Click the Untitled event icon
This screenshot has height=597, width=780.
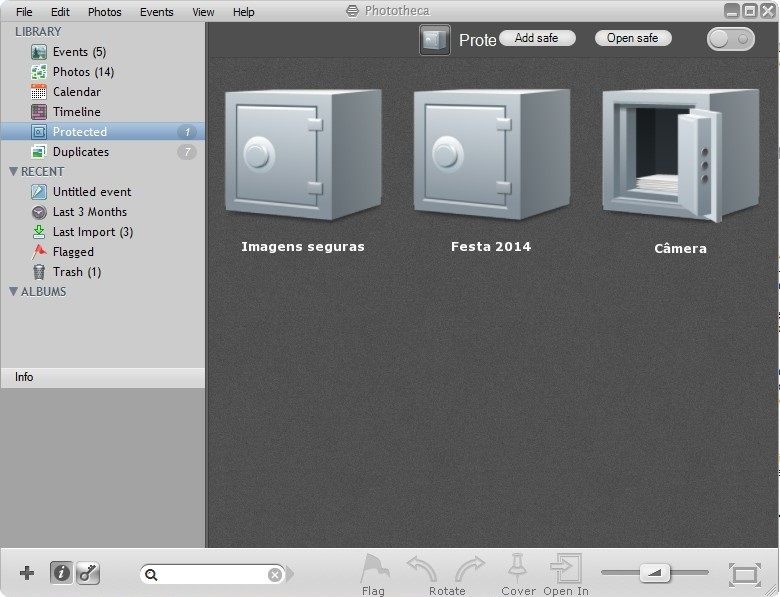(39, 192)
